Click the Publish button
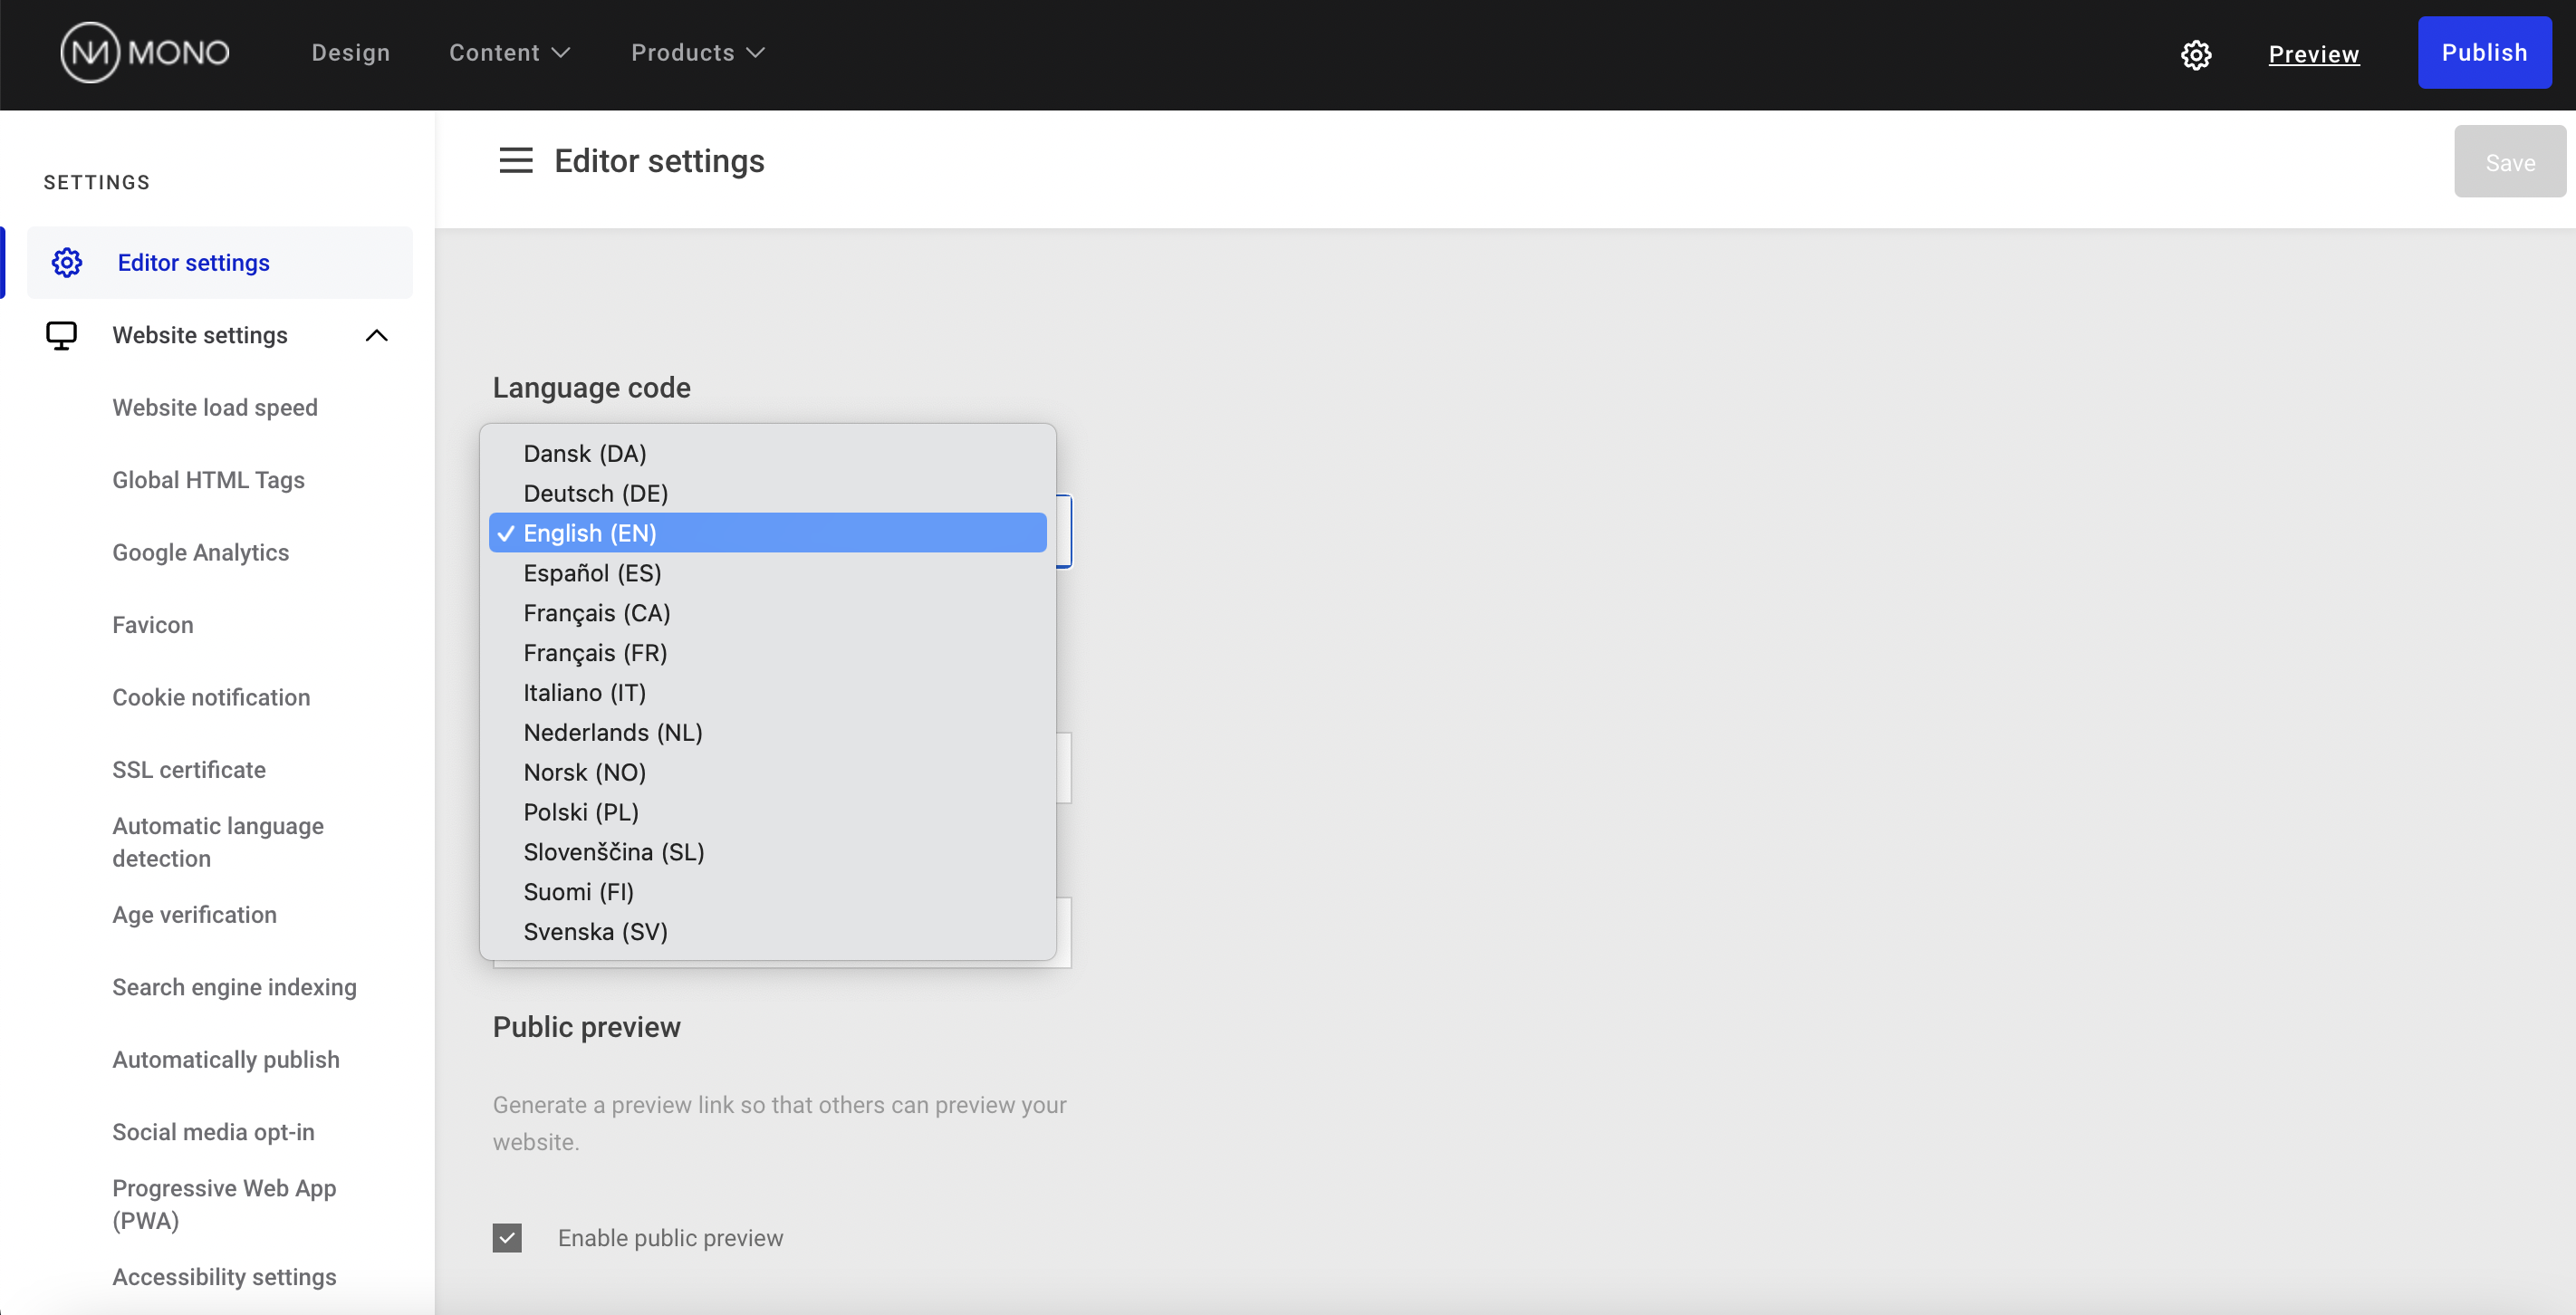 (x=2484, y=52)
